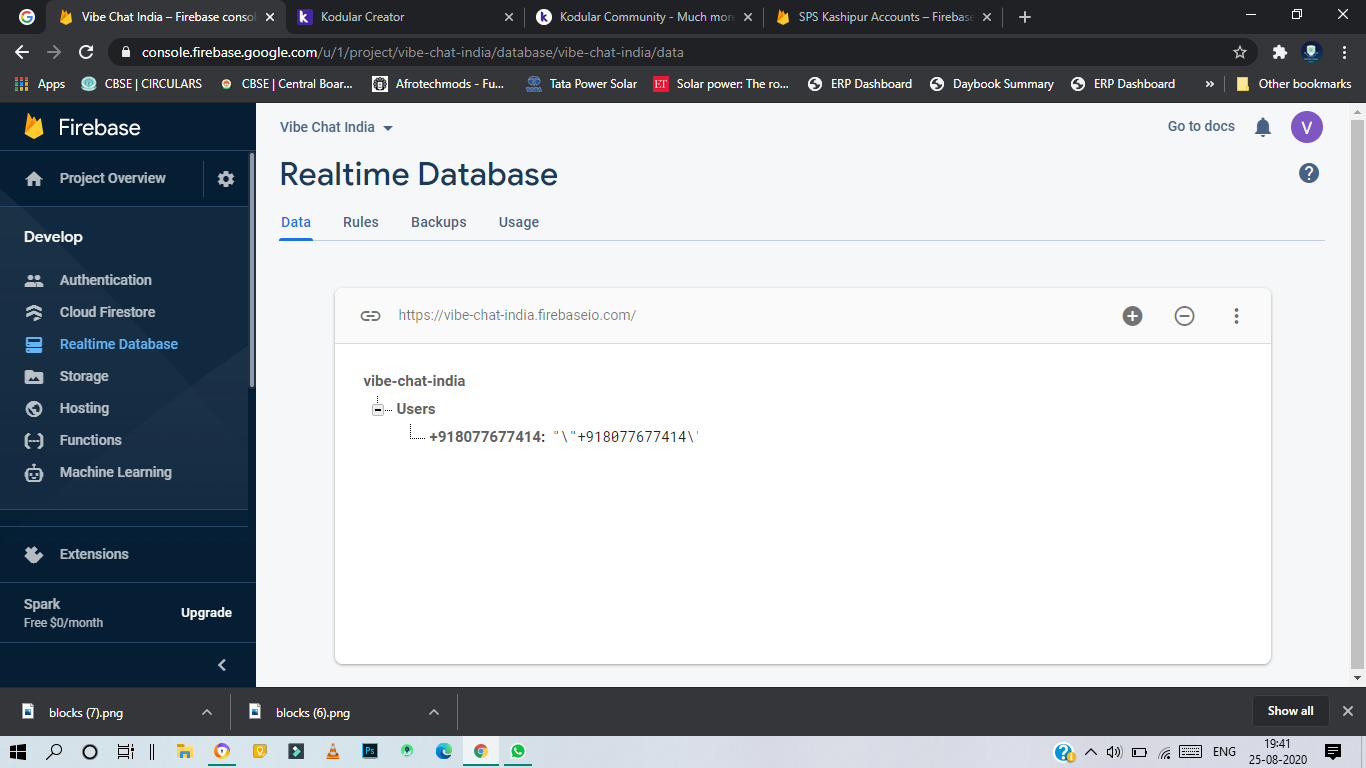1366x768 pixels.
Task: Select Cloud Firestore in sidebar
Action: tap(107, 312)
